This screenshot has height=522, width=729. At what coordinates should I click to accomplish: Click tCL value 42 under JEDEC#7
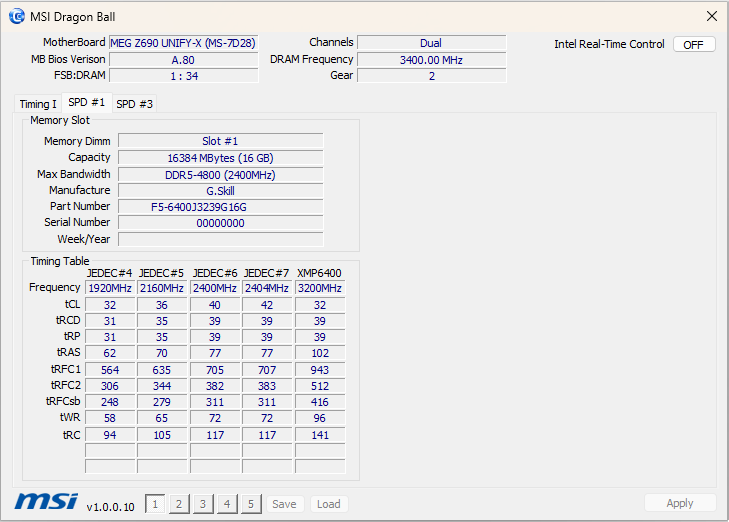(x=267, y=305)
